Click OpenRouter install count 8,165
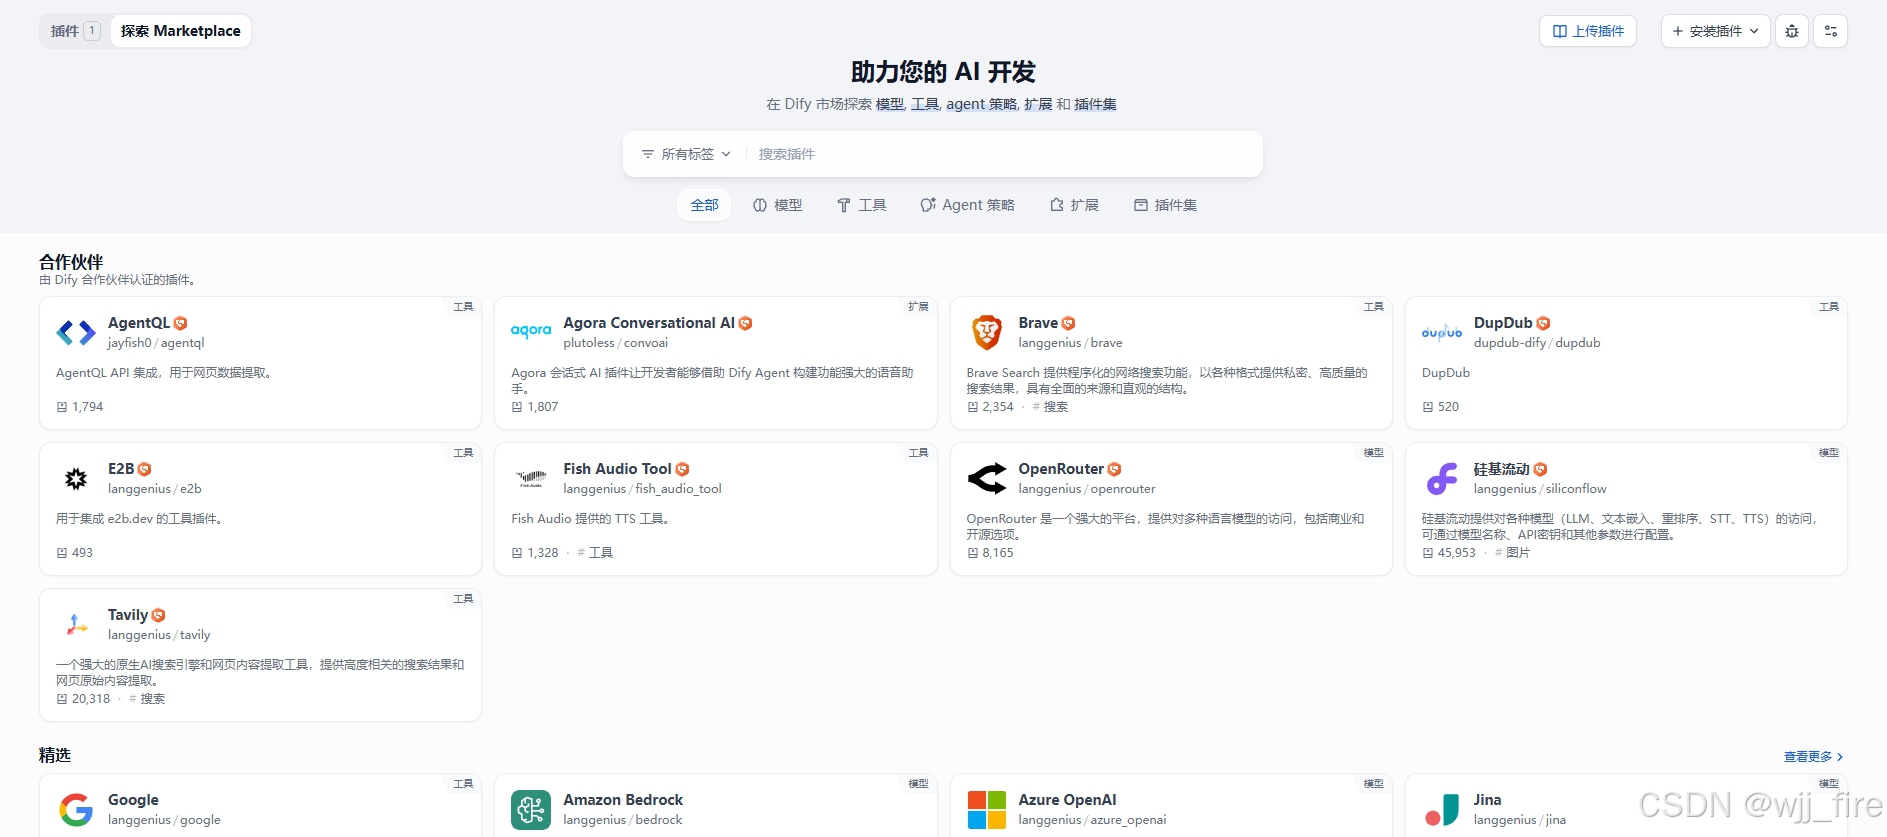The height and width of the screenshot is (837, 1887). pyautogui.click(x=990, y=553)
